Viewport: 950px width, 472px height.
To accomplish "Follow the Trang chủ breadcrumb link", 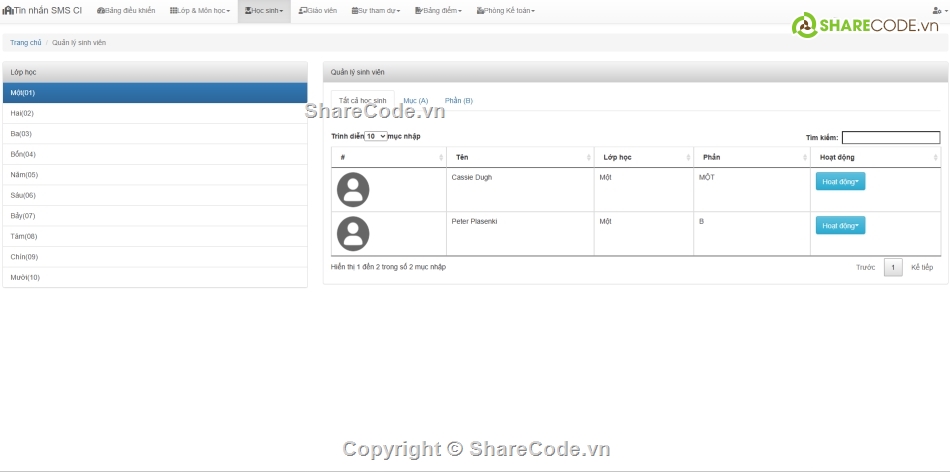I will 25,42.
